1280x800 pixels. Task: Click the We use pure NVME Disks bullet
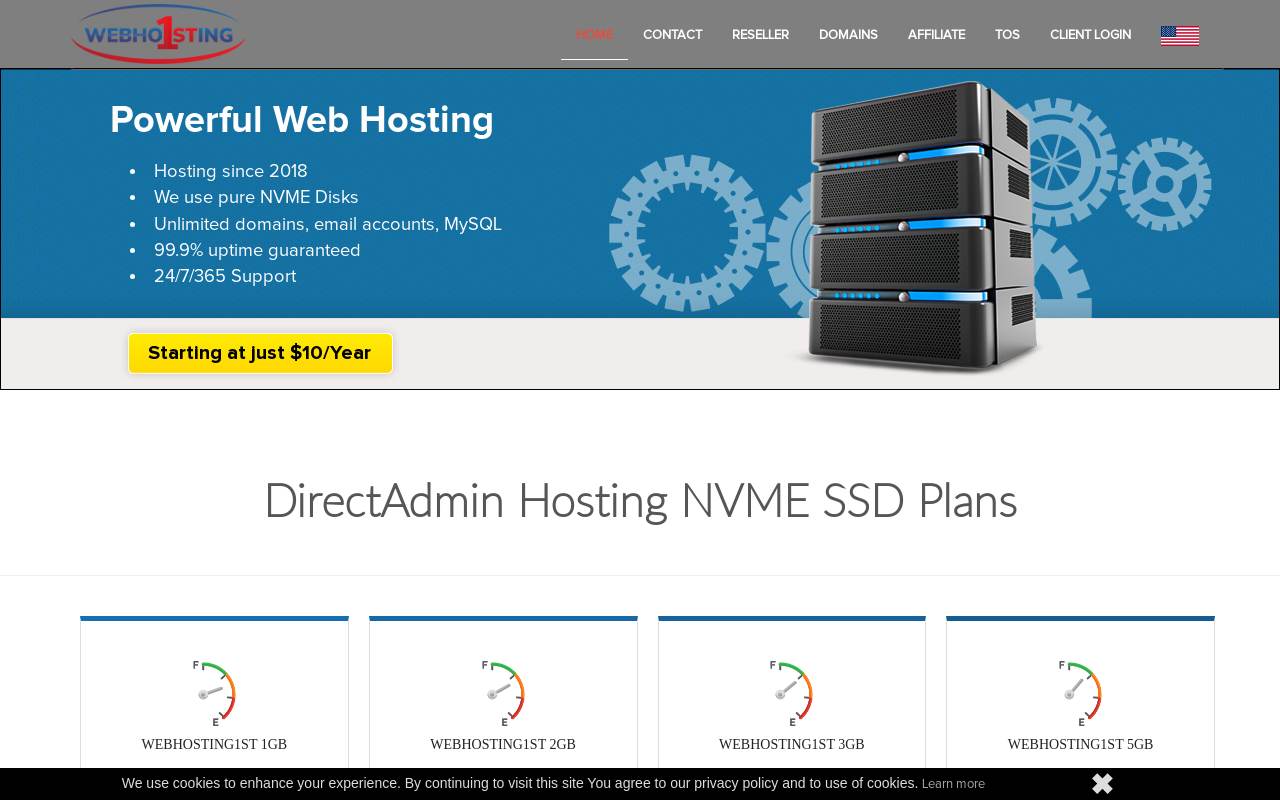click(x=256, y=197)
